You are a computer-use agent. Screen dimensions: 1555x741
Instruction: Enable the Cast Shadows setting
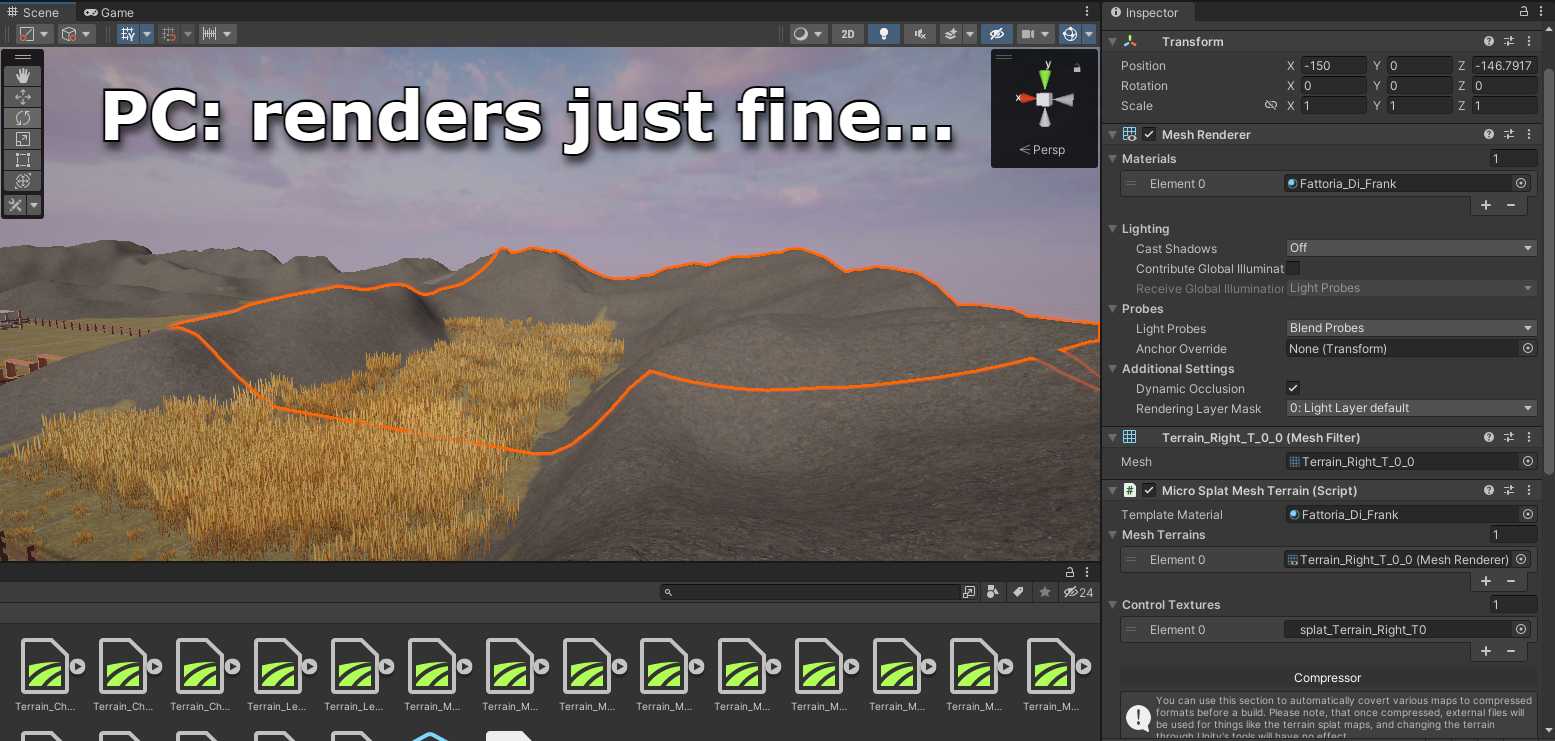(1410, 248)
